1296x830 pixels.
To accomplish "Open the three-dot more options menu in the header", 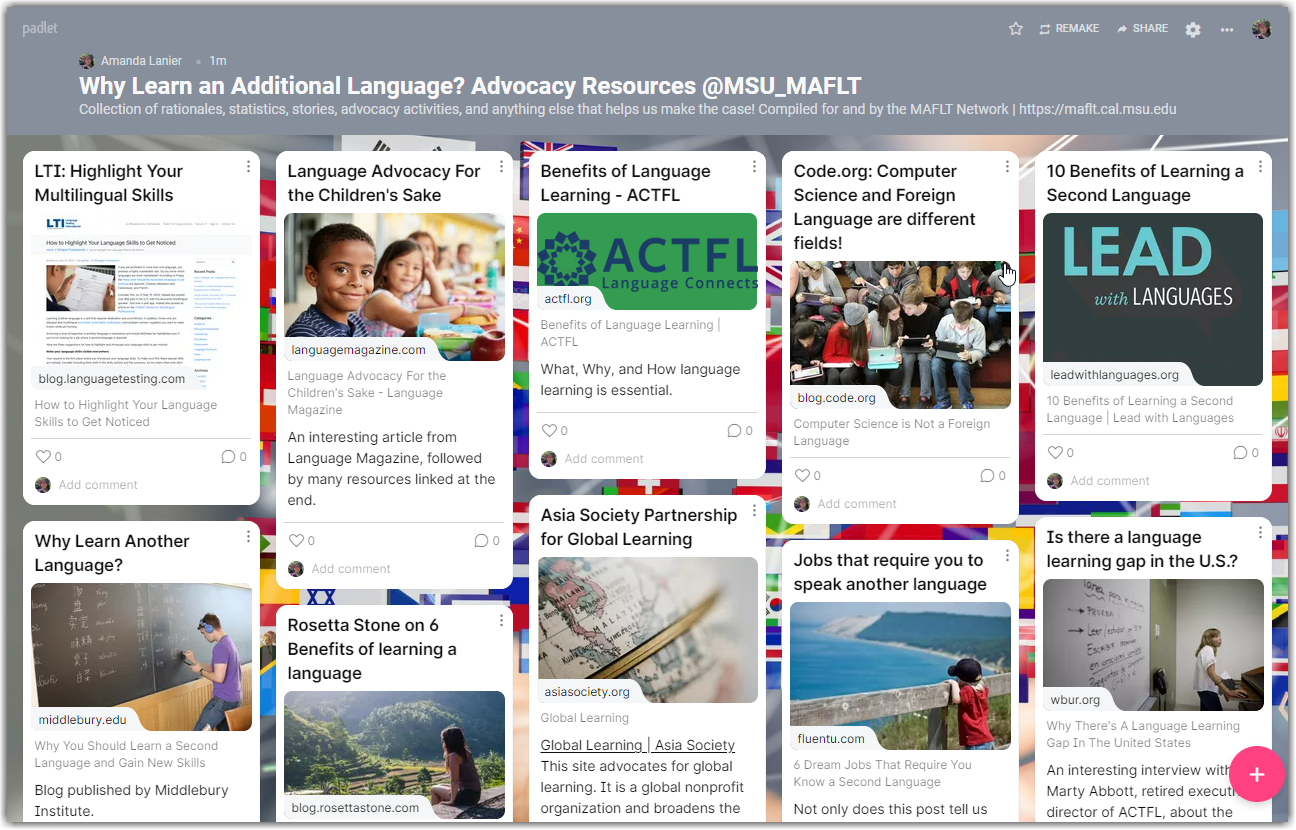I will [1227, 29].
